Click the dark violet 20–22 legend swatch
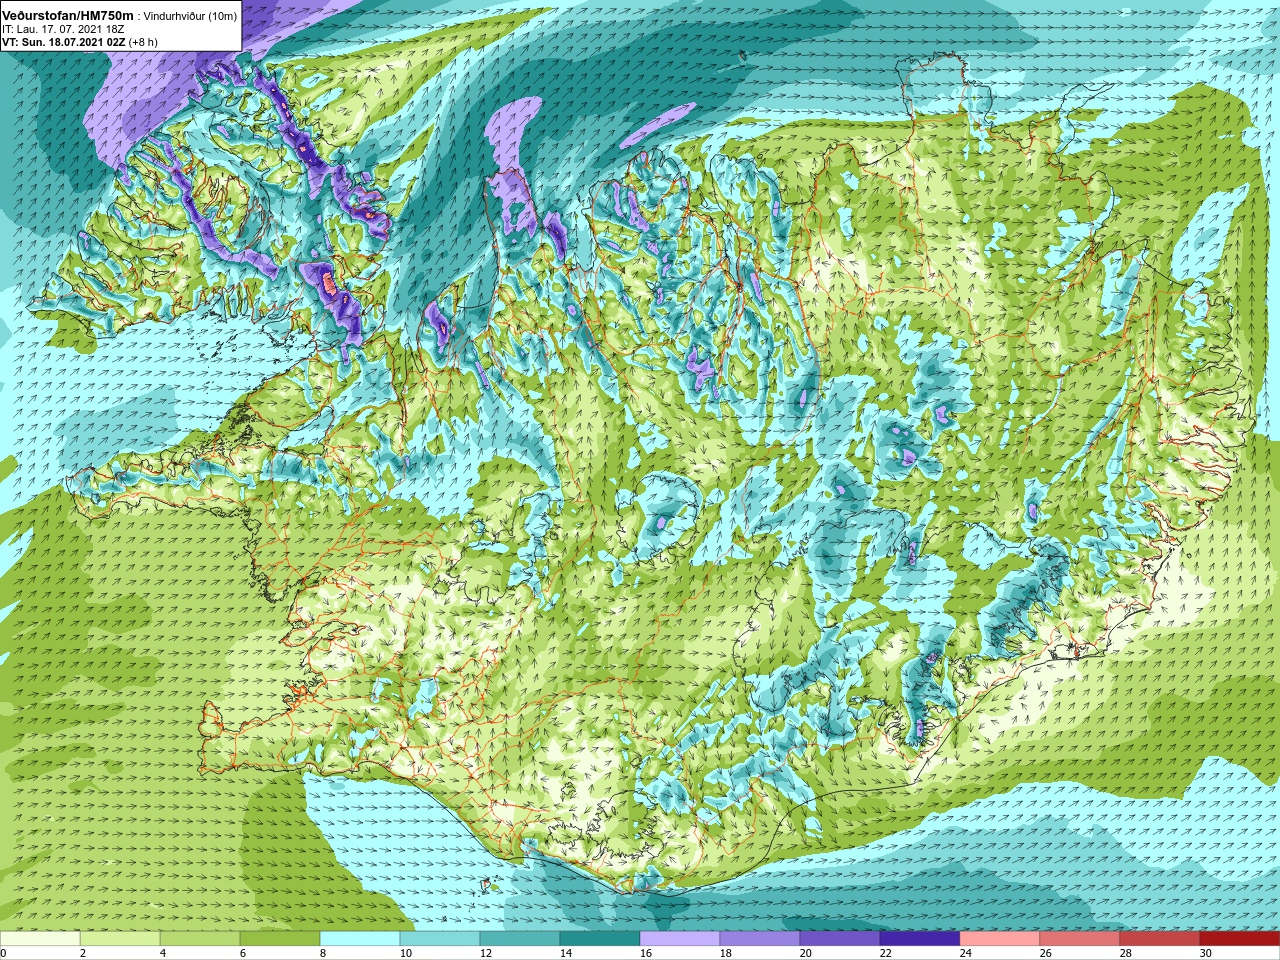 click(x=840, y=939)
